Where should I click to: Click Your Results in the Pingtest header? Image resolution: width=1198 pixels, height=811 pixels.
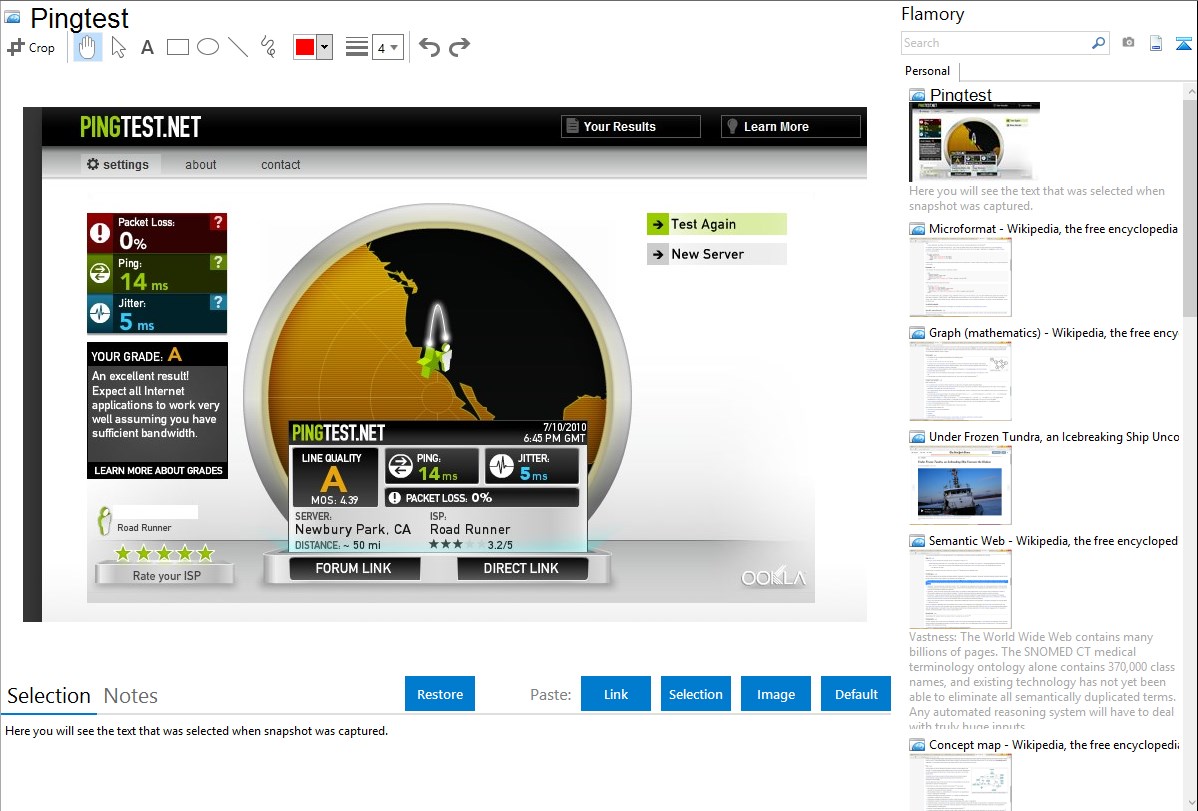point(631,126)
